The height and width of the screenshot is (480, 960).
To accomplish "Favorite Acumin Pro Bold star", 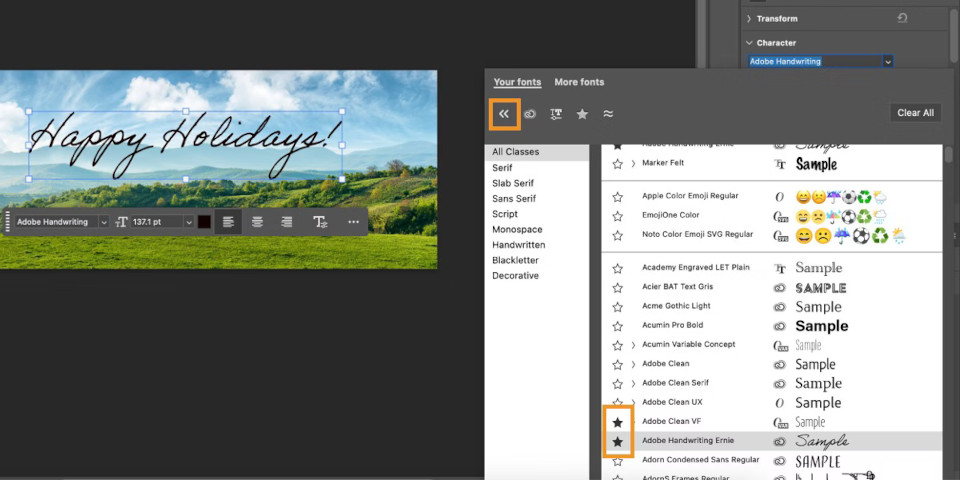I will tap(618, 326).
